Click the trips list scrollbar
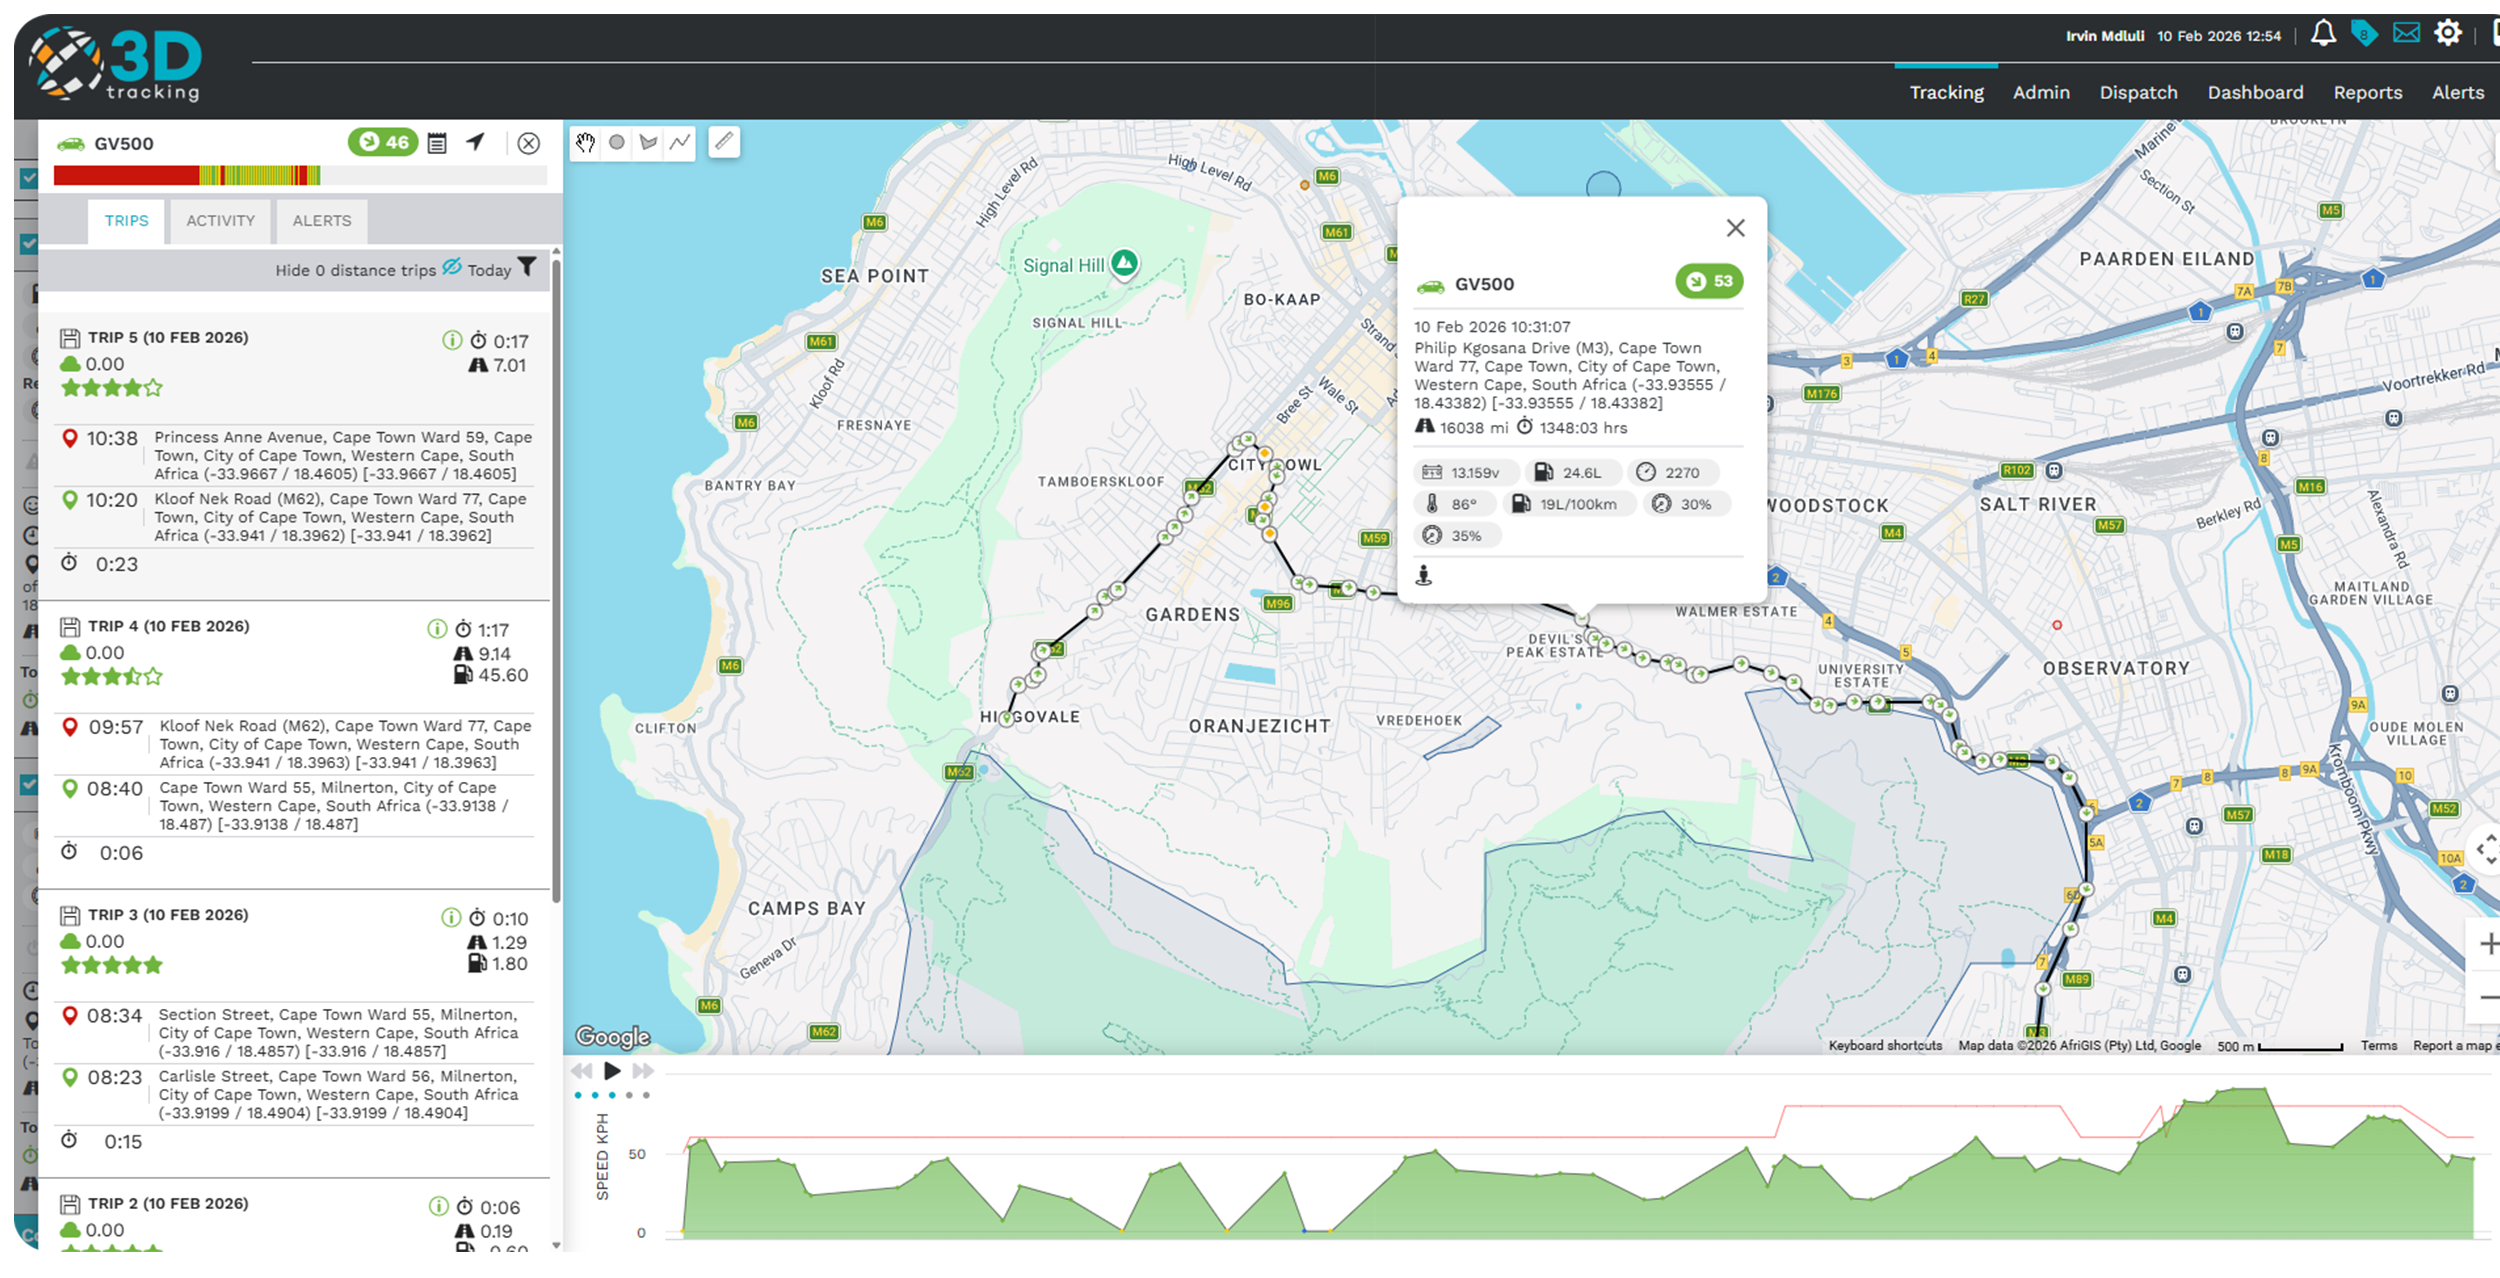Image resolution: width=2500 pixels, height=1278 pixels. (556, 580)
